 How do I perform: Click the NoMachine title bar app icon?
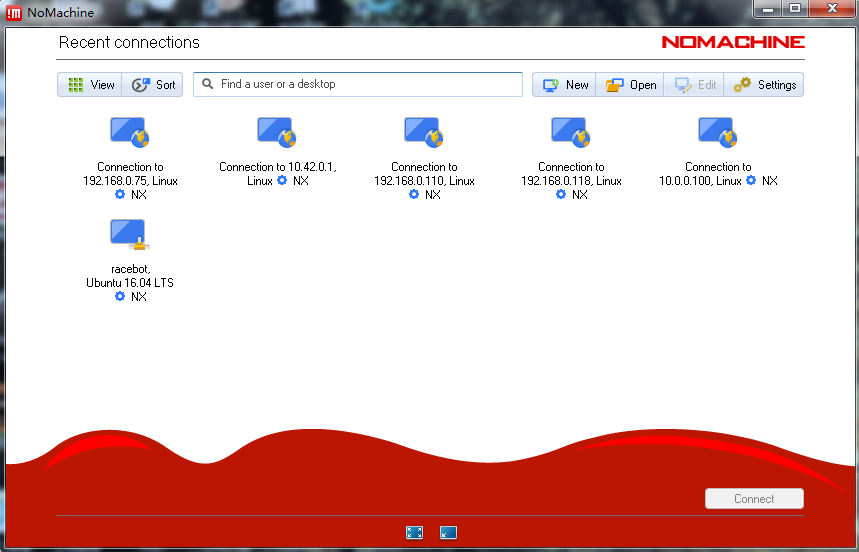tap(13, 13)
